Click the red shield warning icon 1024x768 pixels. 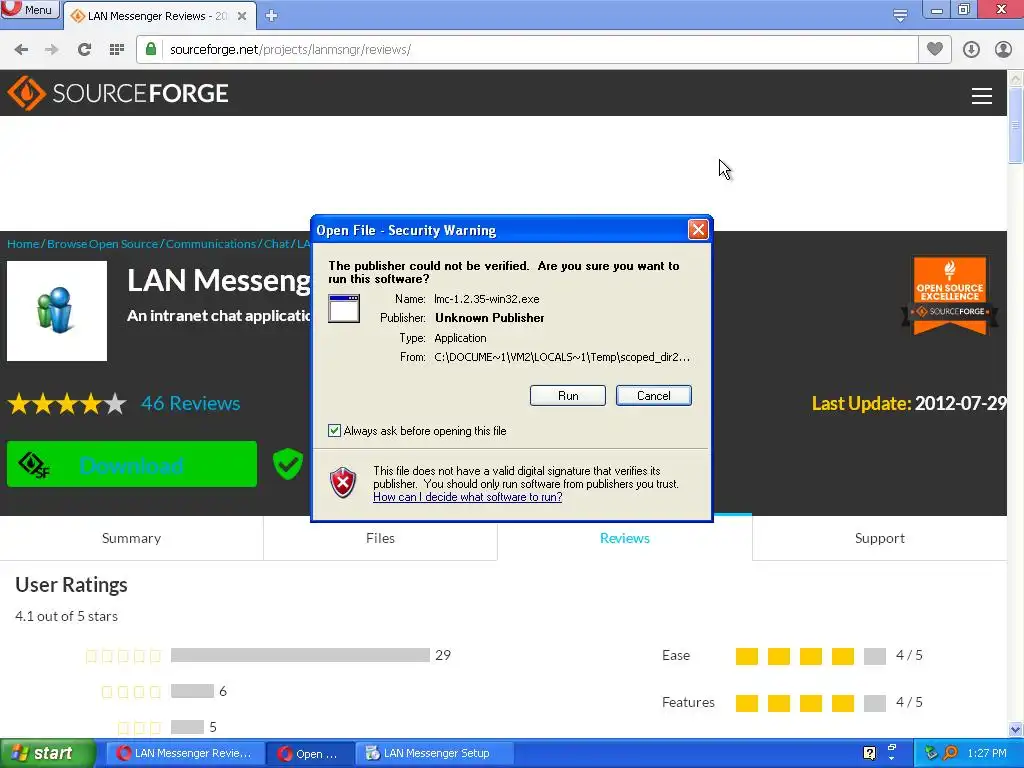[x=343, y=483]
